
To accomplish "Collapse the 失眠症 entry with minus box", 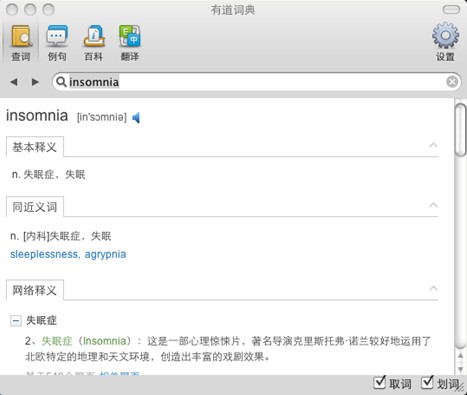I will click(16, 321).
